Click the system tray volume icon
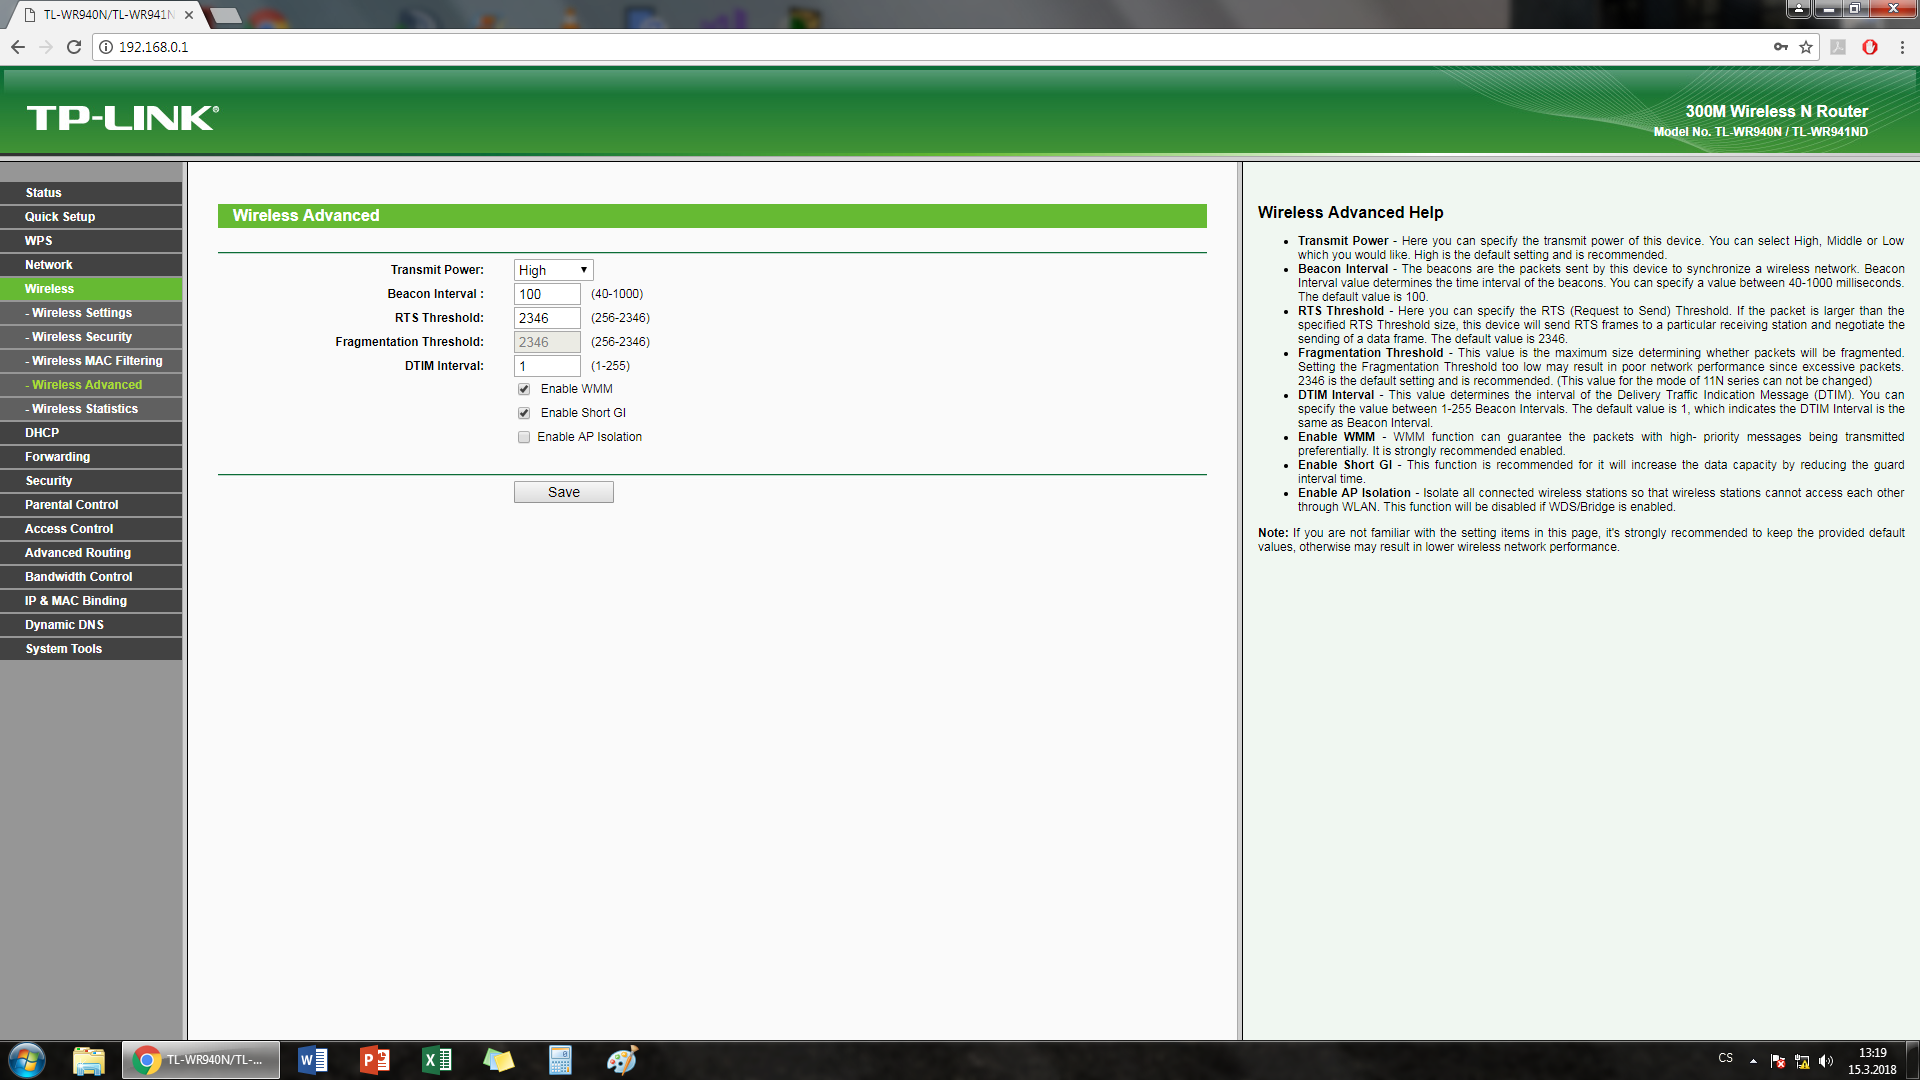 (1826, 1061)
